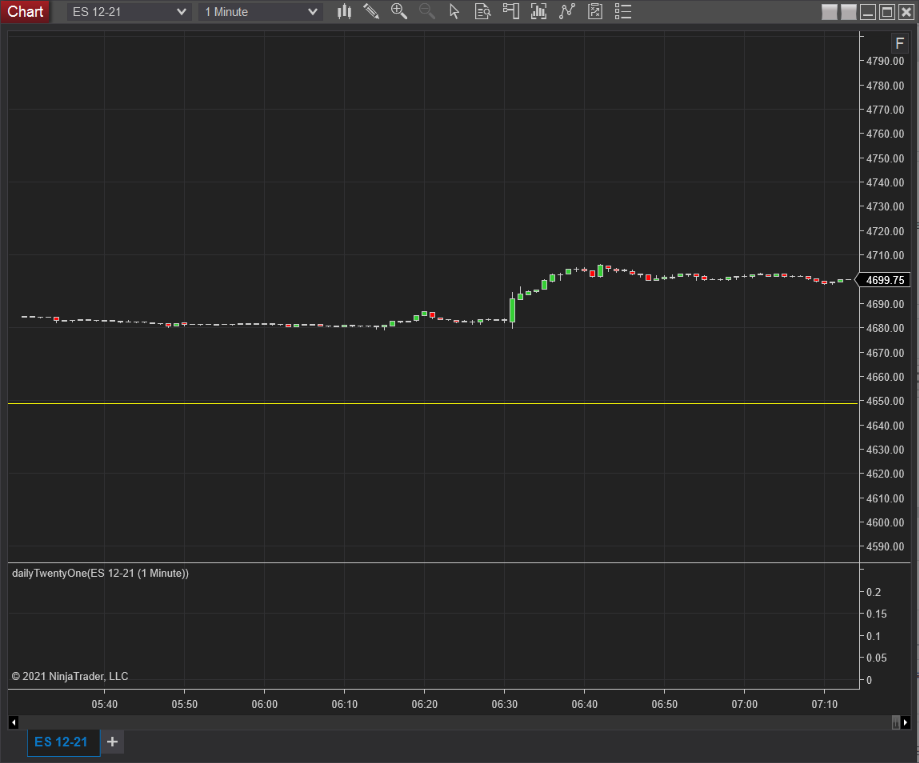This screenshot has width=919, height=763.
Task: Click the scrollbar thumb handle
Action: click(x=896, y=723)
